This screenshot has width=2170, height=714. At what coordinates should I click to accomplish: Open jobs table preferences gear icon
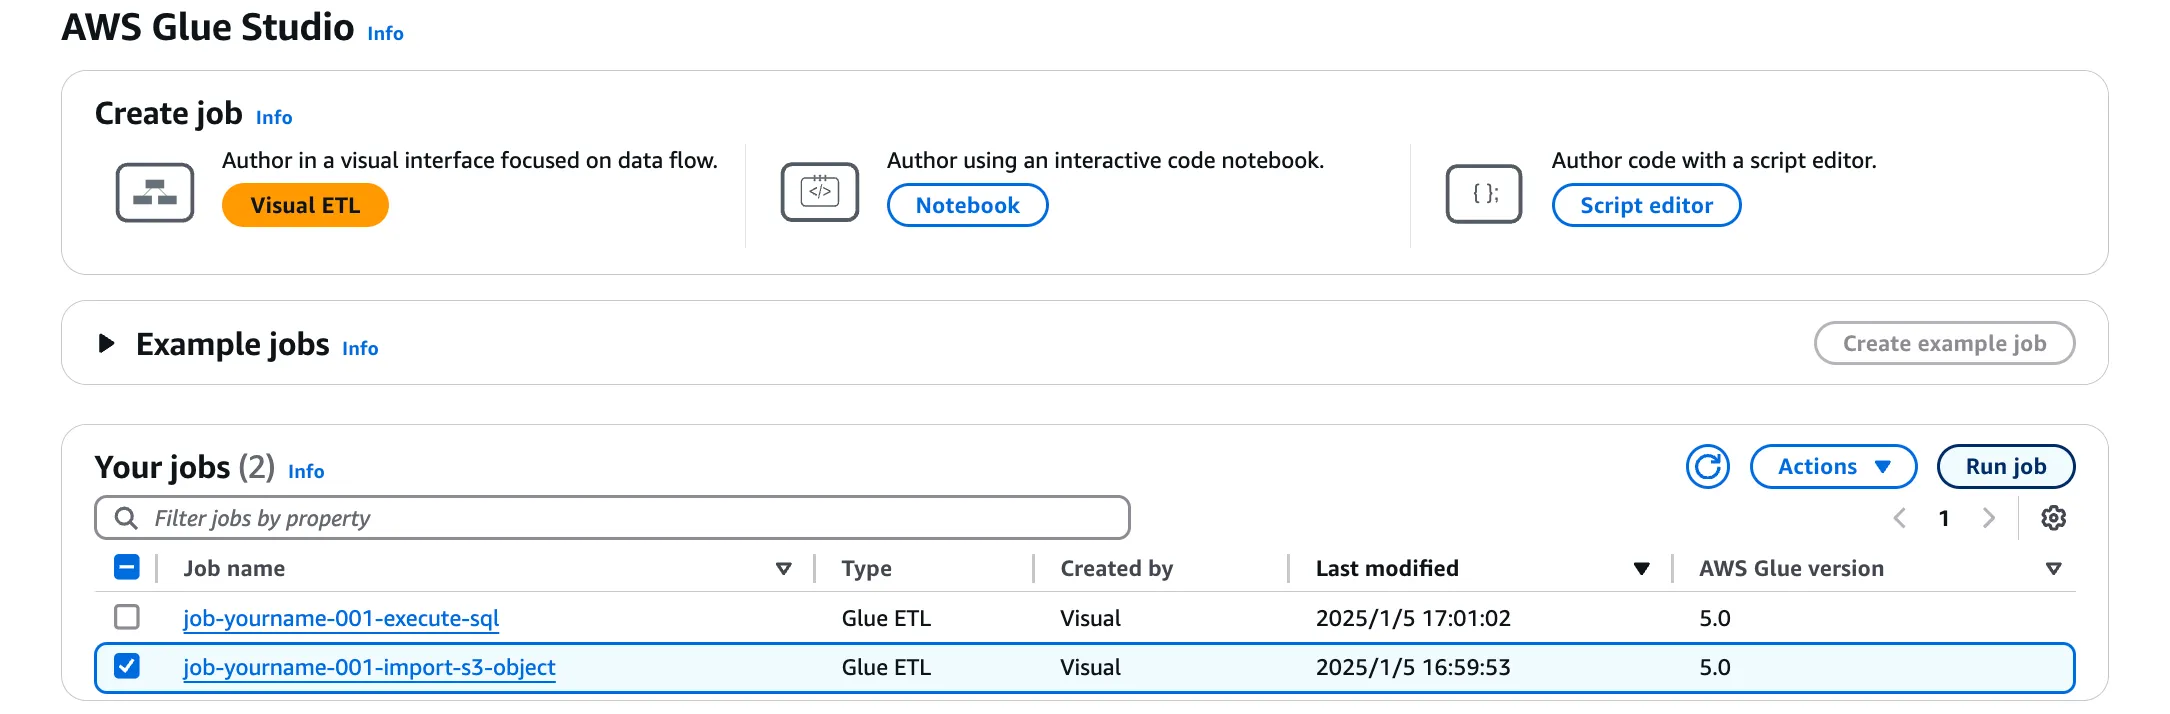tap(2053, 518)
